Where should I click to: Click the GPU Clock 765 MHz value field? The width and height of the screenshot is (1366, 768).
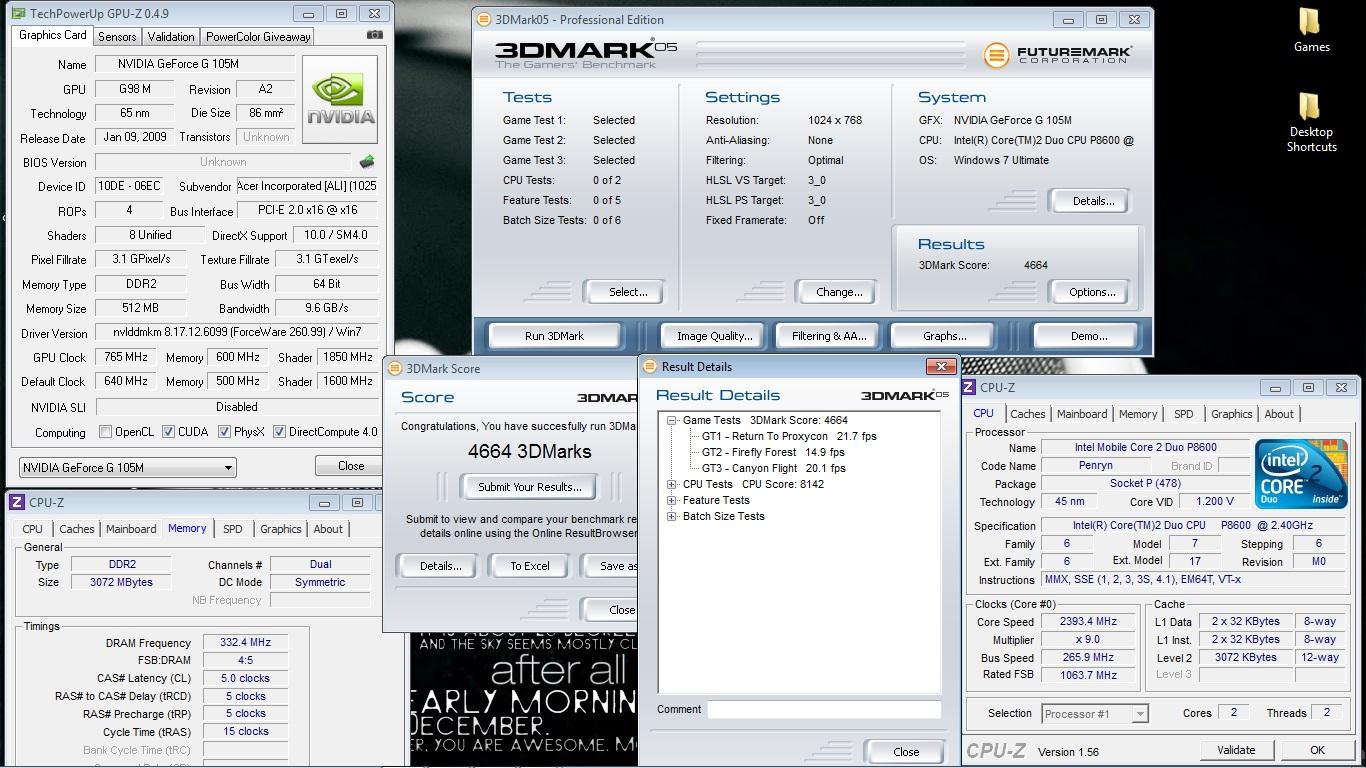click(x=125, y=357)
